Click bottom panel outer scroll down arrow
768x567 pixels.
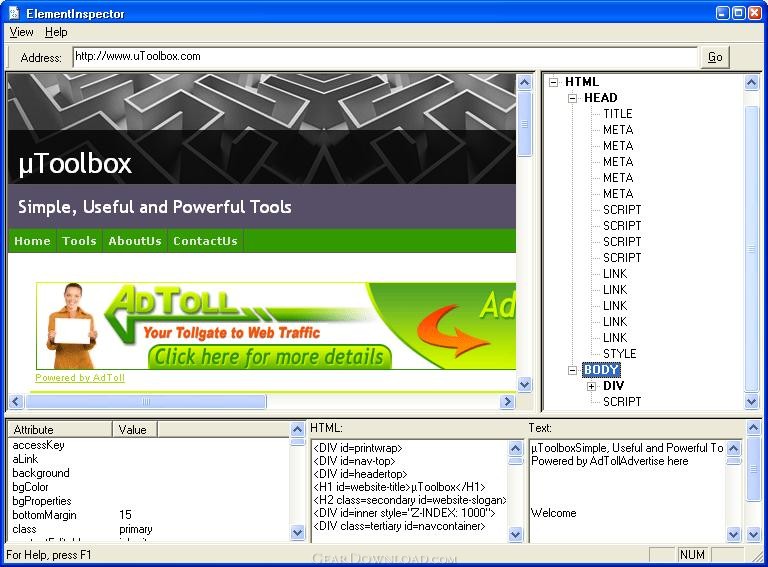tap(754, 534)
